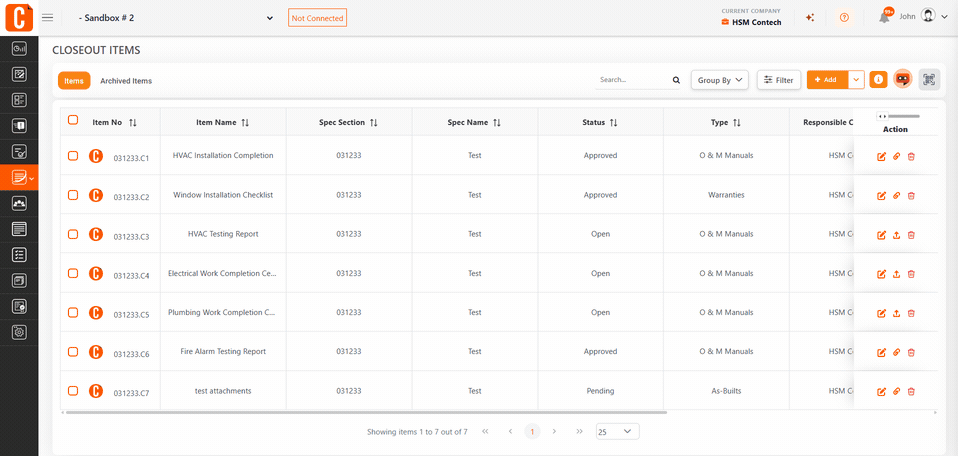Image resolution: width=958 pixels, height=456 pixels.
Task: Click the orange info icon button
Action: coord(878,79)
